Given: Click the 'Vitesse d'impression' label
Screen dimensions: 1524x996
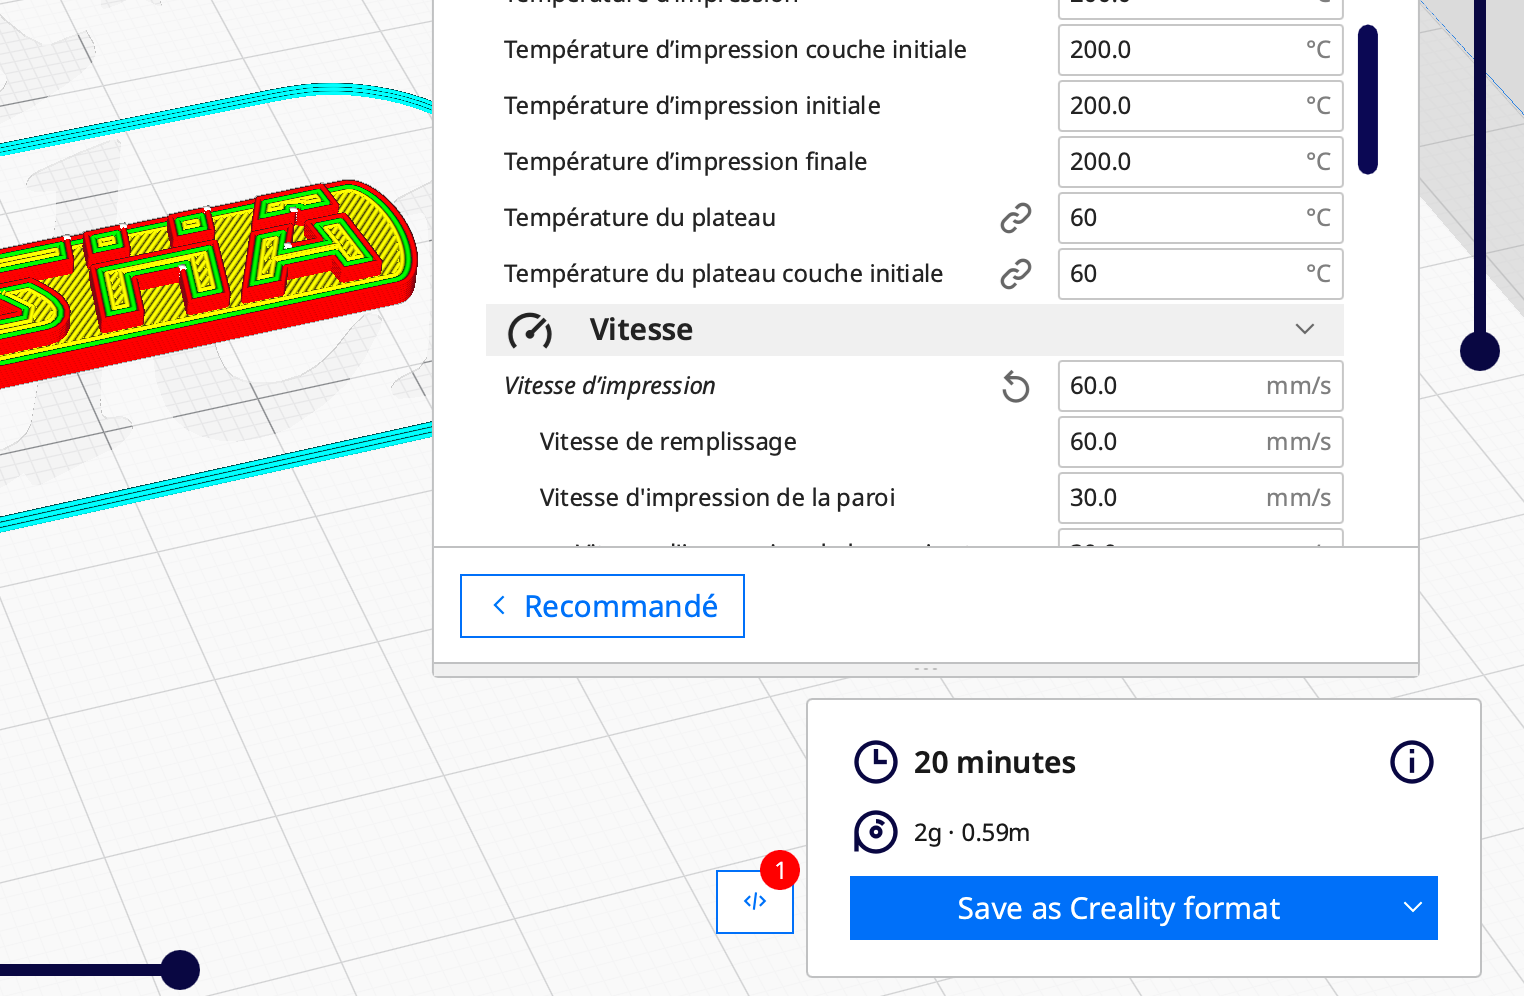Looking at the screenshot, I should [x=610, y=386].
